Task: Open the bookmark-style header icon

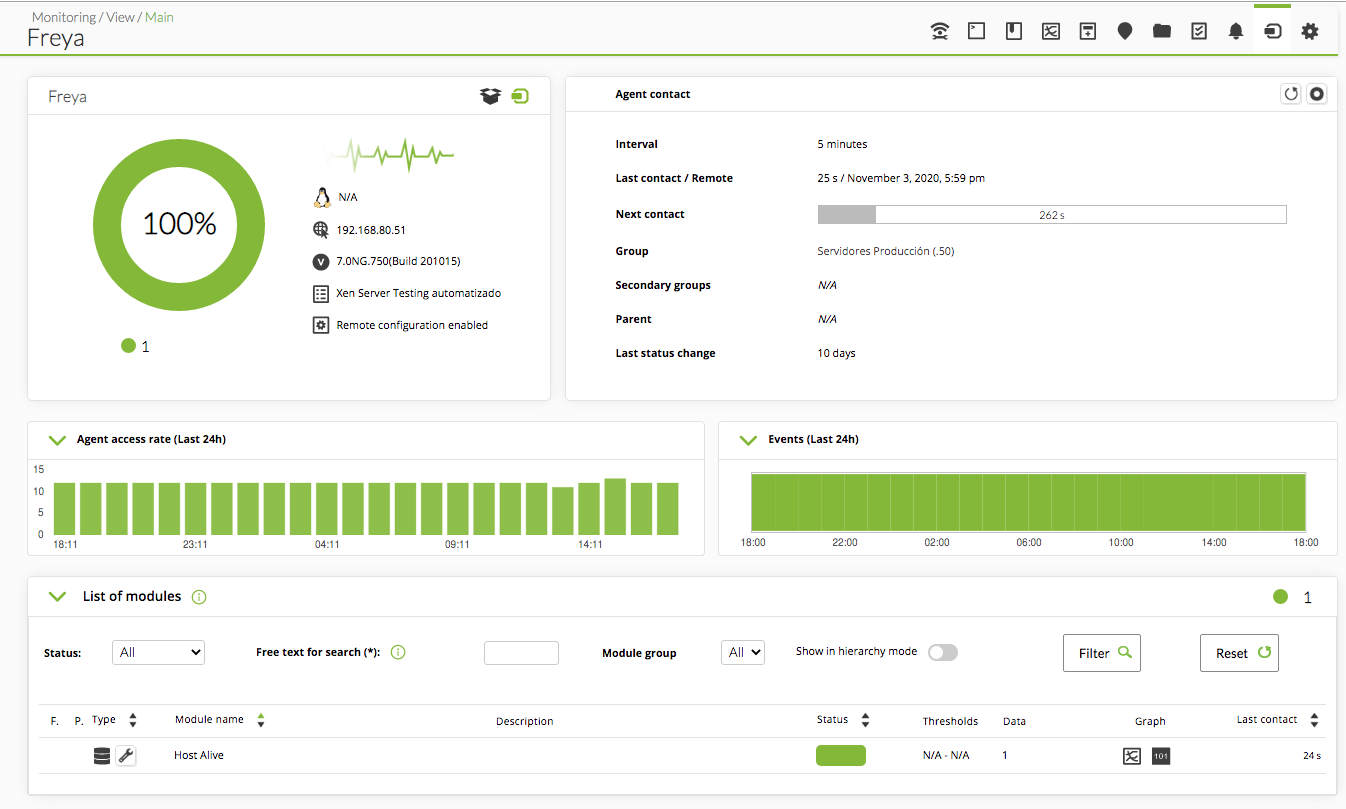Action: coord(1014,31)
